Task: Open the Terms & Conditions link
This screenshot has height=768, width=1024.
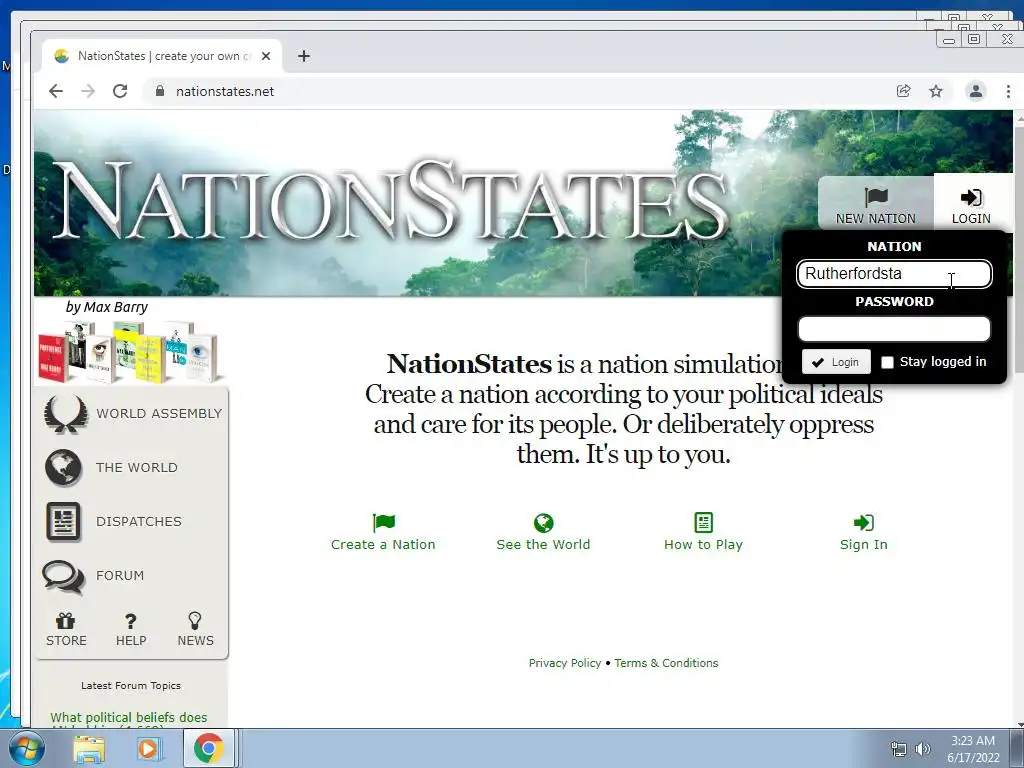Action: 666,663
